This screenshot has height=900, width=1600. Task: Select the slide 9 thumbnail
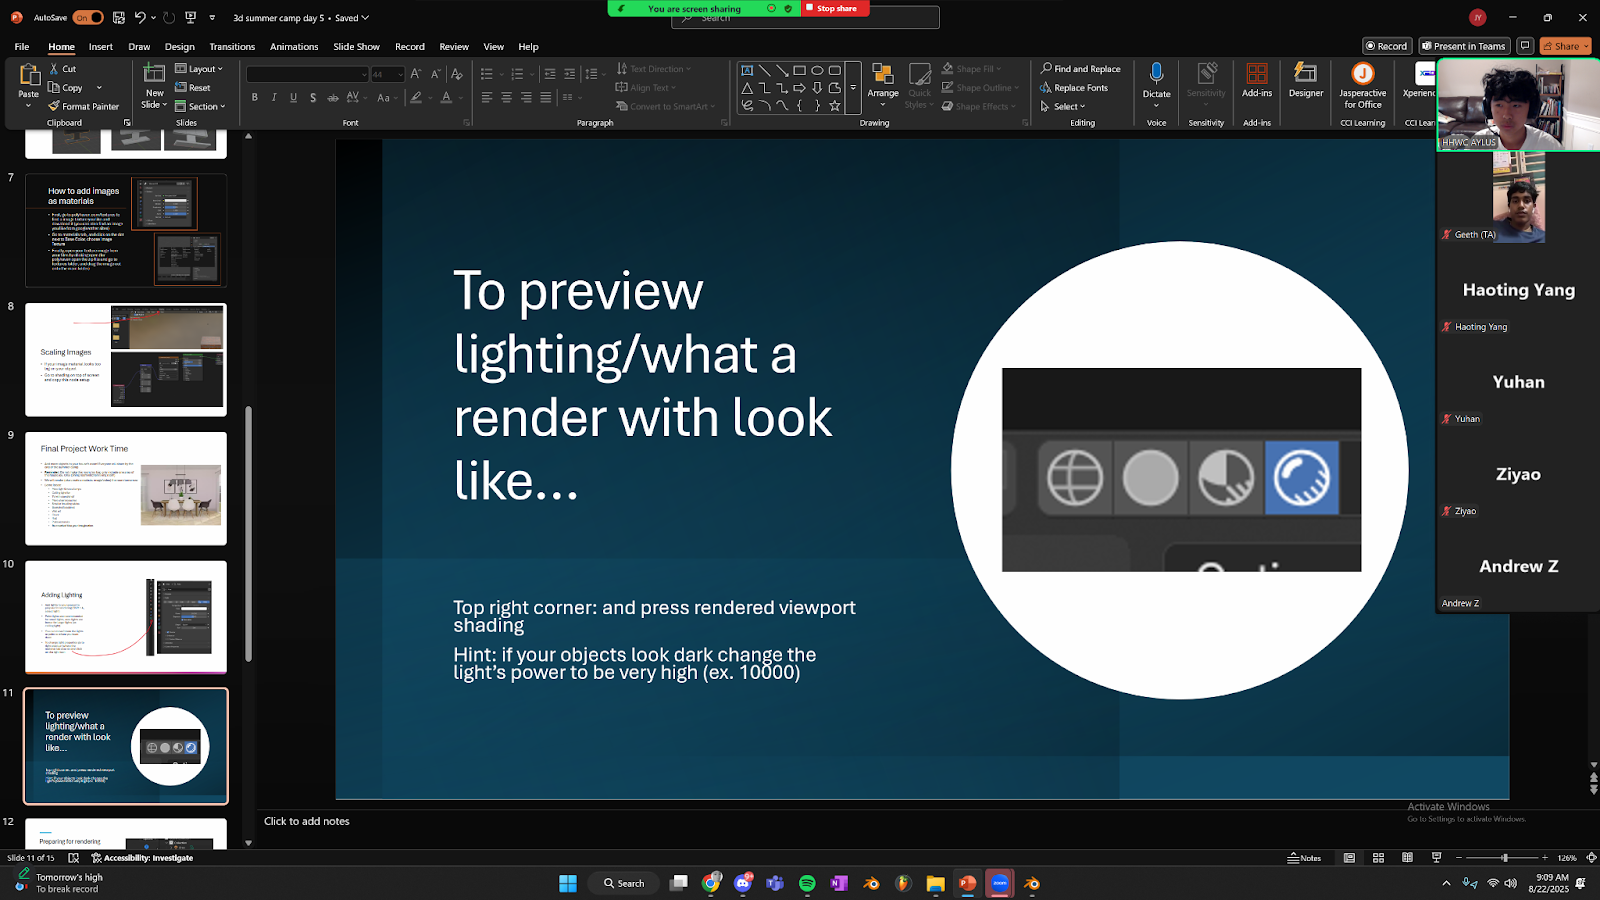pos(126,488)
